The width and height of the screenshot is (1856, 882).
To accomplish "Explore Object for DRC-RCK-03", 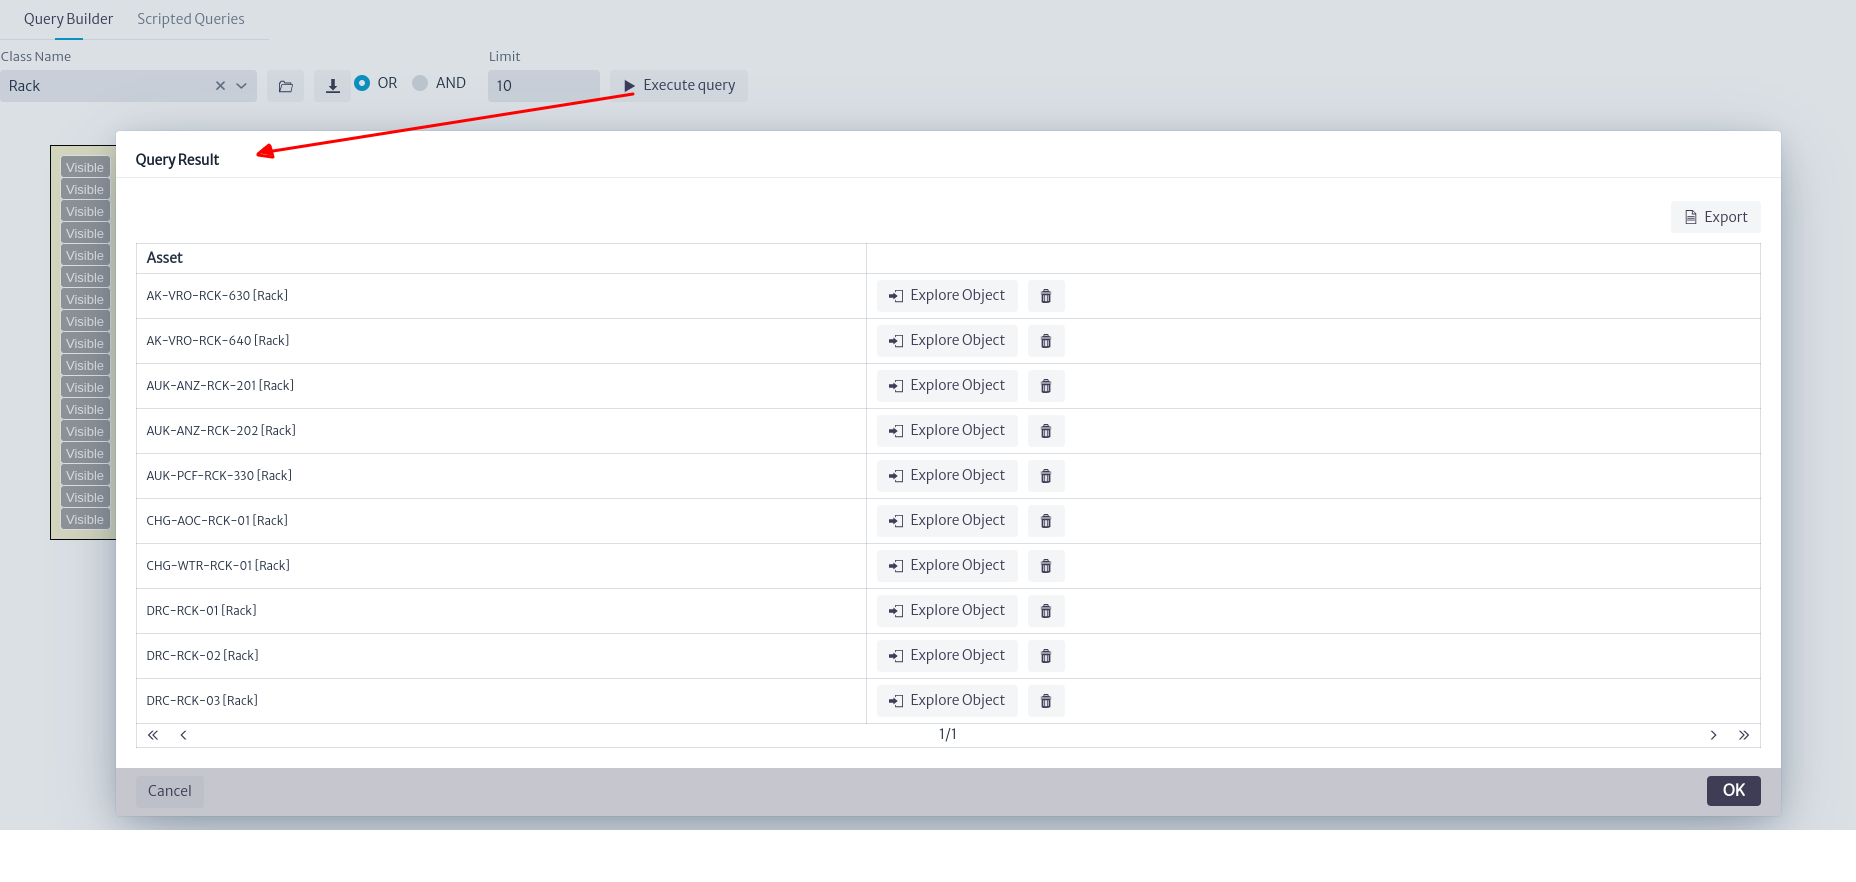I will [x=947, y=701].
